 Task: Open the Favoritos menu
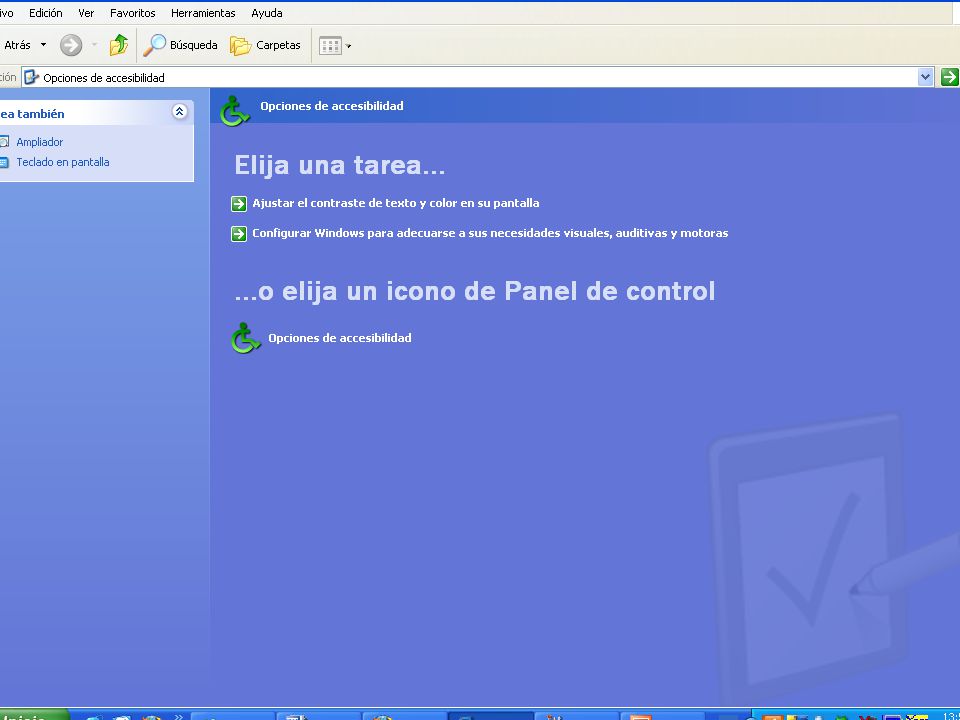133,13
